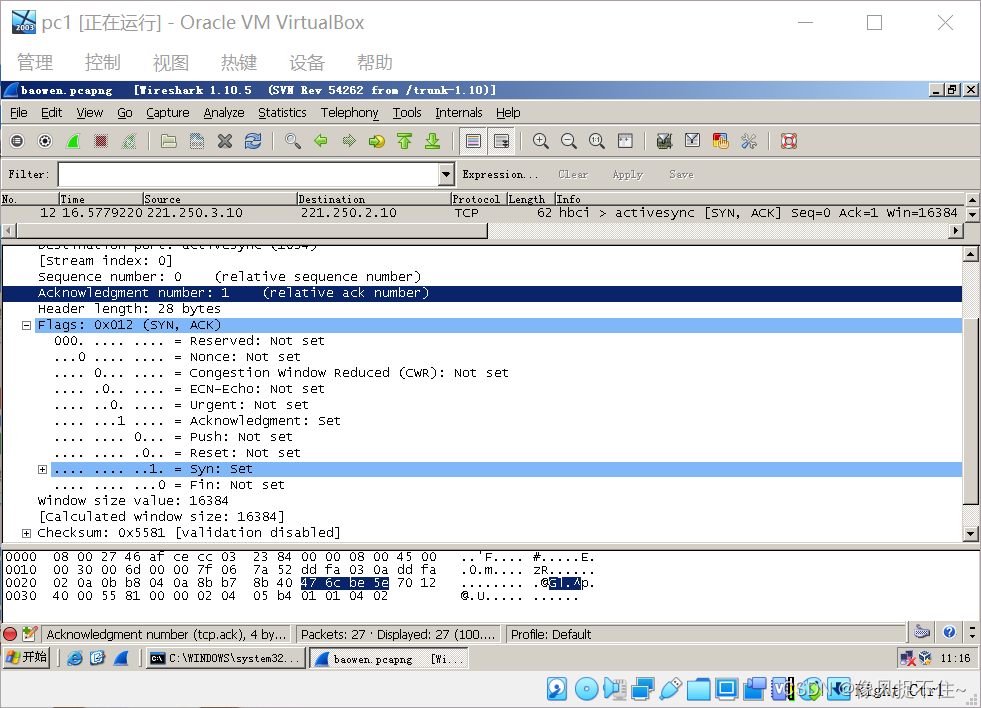Screen dimensions: 981x708
Task: Click the packet list horizontal scrollbar thumb
Action: [x=252, y=231]
